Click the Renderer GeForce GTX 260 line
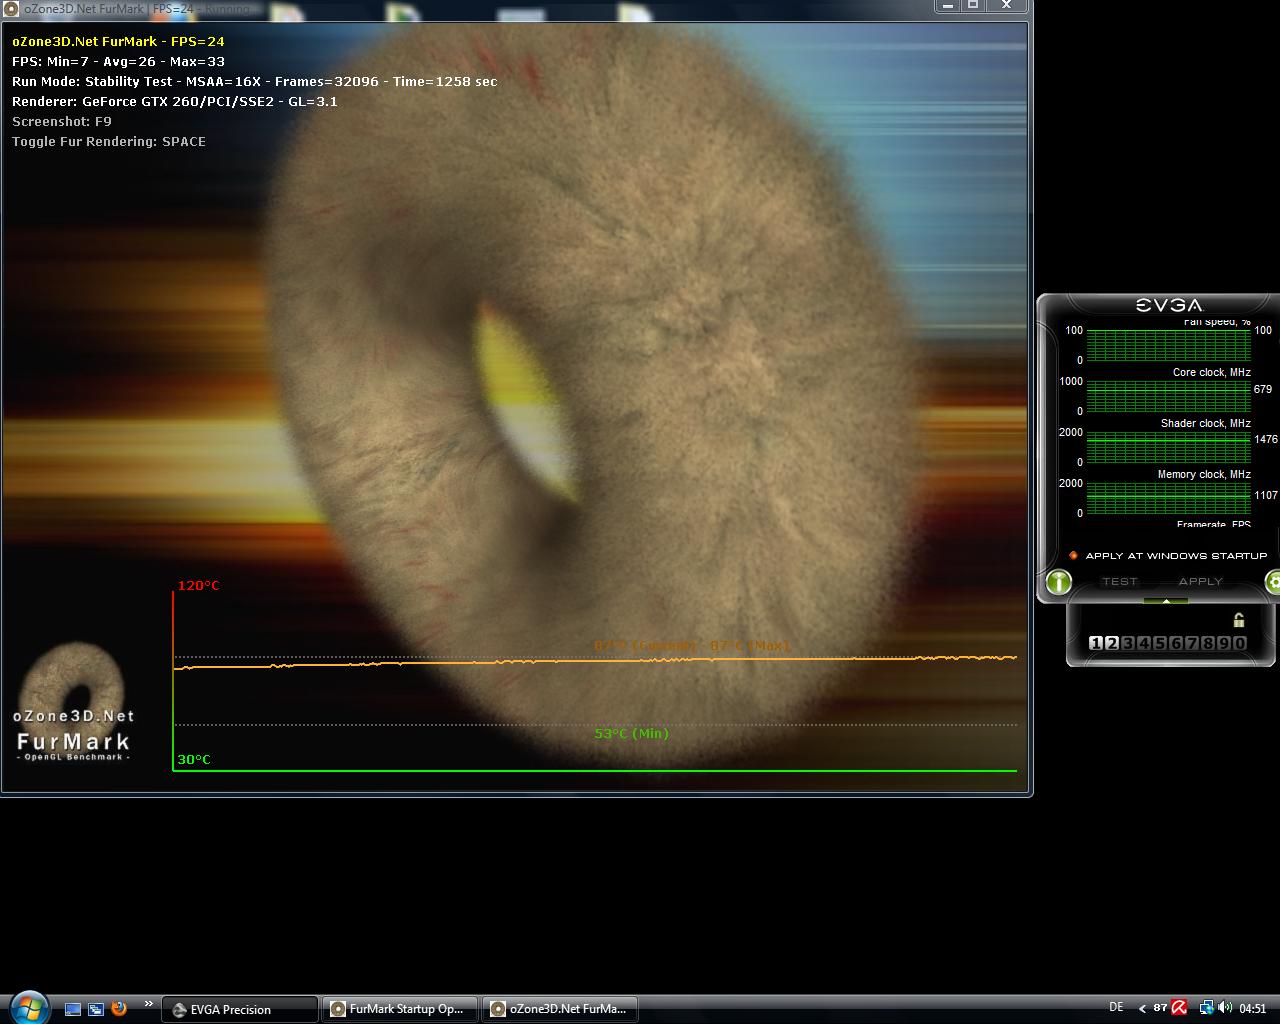This screenshot has width=1280, height=1024. [175, 101]
